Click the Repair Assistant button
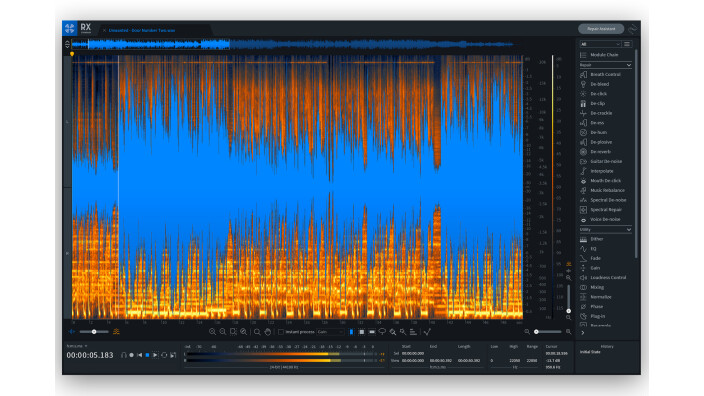The height and width of the screenshot is (396, 704). click(601, 29)
